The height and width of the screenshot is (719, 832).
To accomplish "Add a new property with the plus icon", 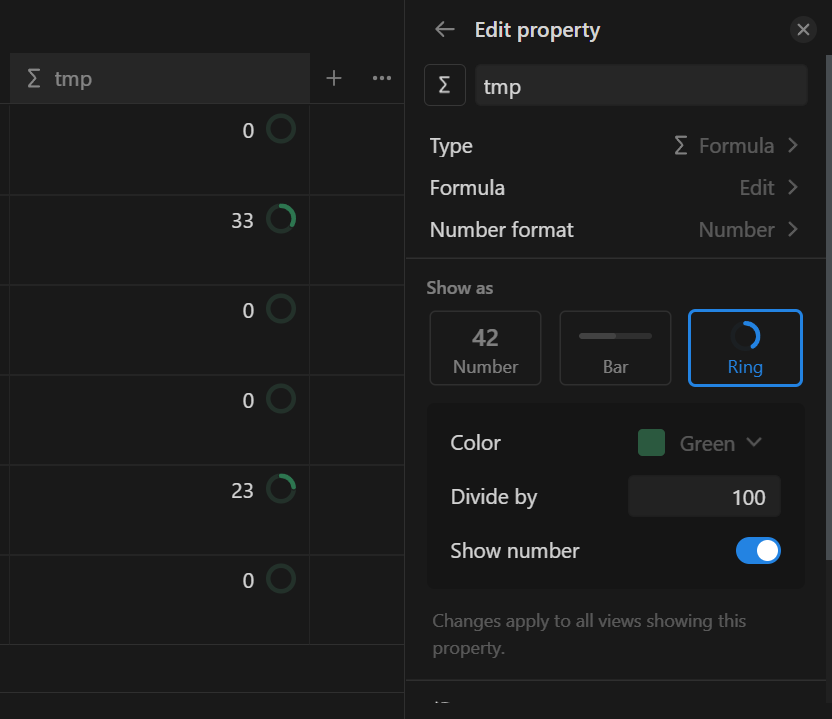I will [x=334, y=79].
